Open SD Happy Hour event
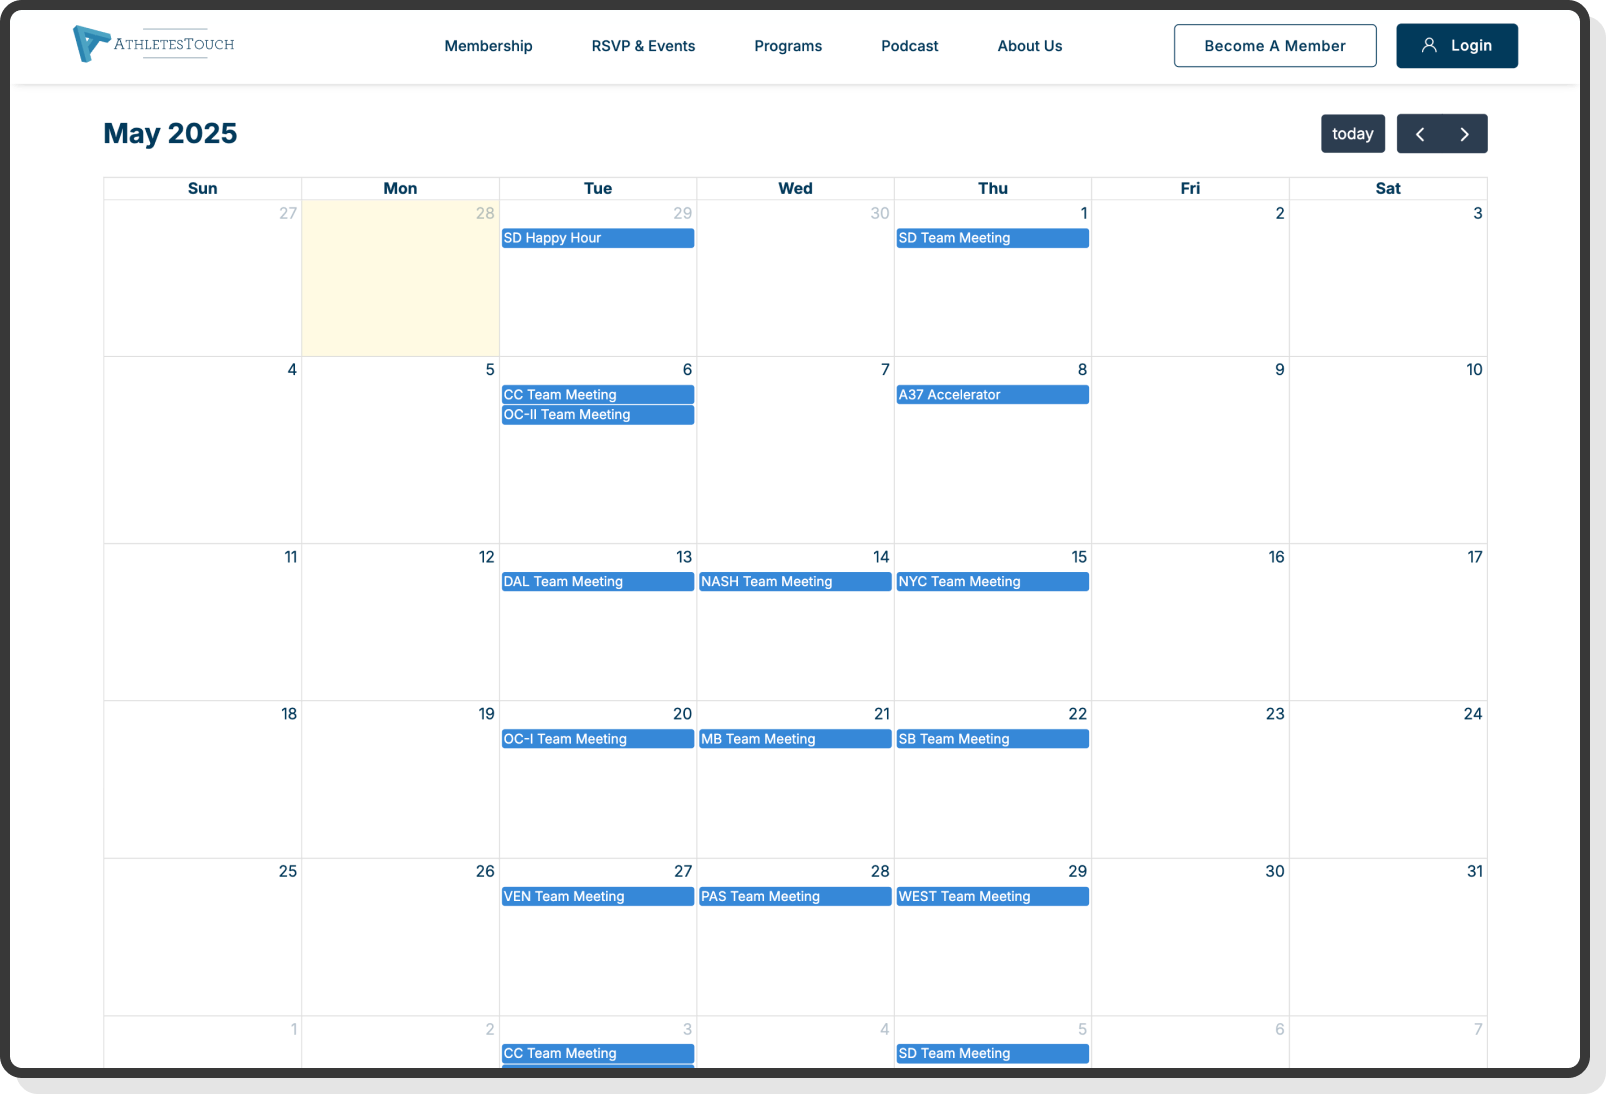 point(597,238)
